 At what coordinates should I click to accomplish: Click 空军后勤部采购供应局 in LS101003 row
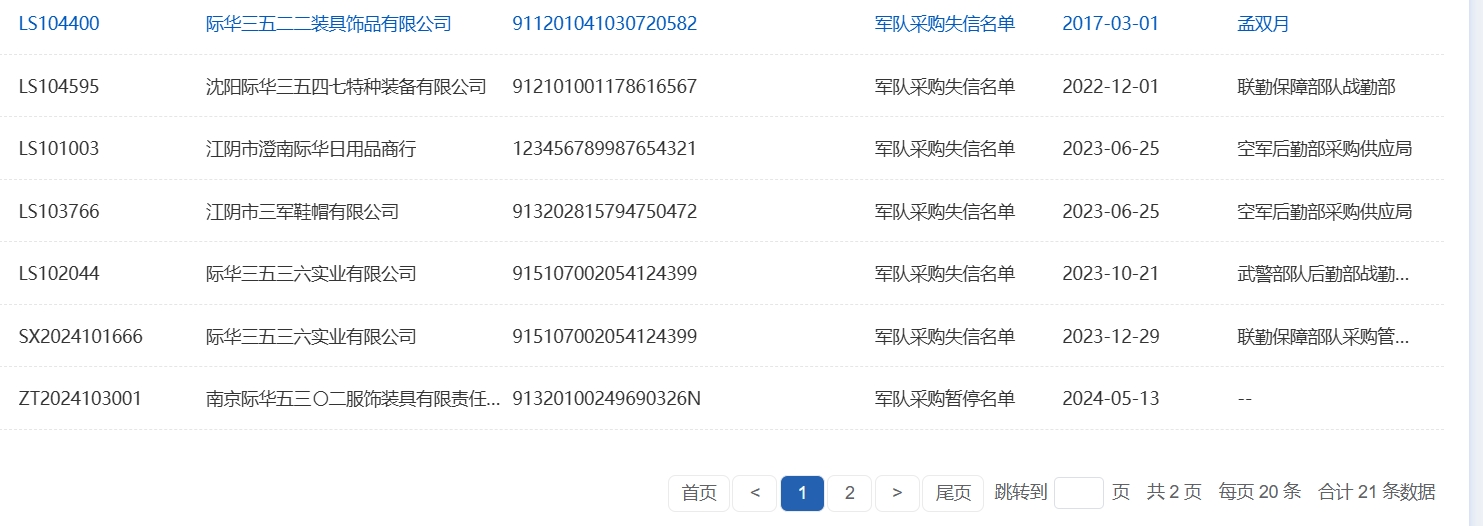tap(1325, 149)
